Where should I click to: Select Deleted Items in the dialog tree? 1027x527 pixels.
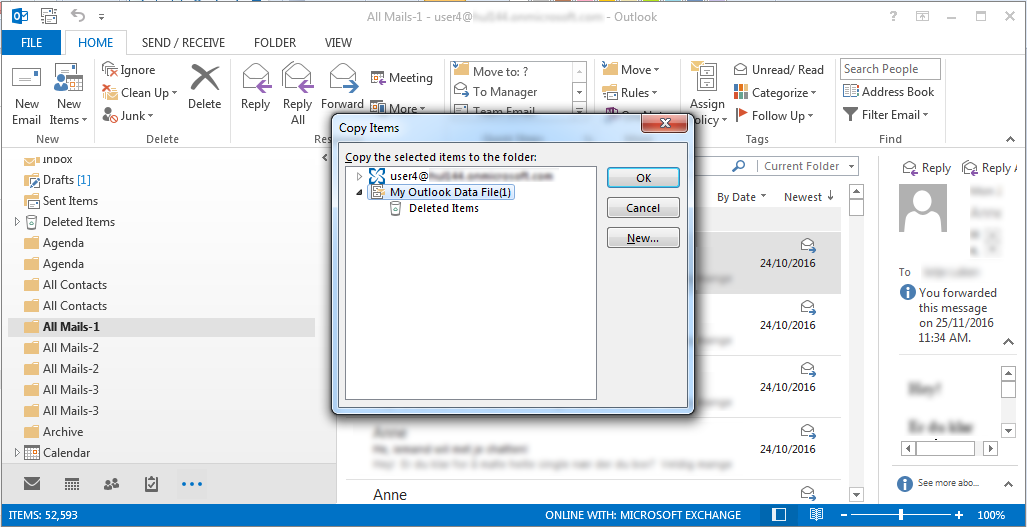434,208
